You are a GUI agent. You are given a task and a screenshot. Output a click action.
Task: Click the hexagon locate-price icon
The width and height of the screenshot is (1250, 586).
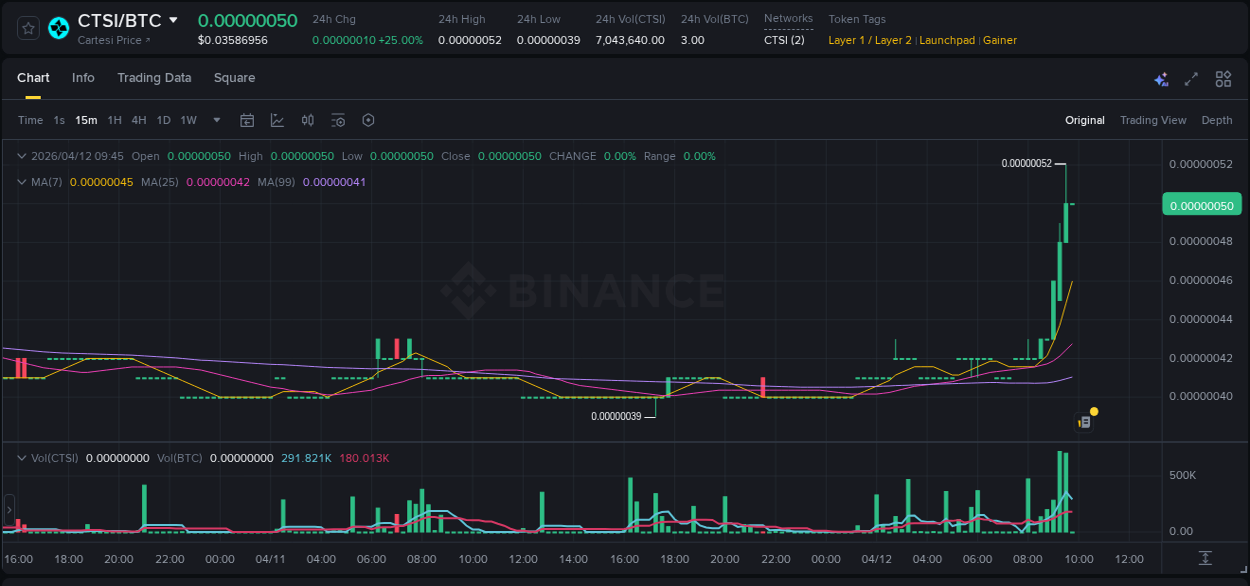pyautogui.click(x=368, y=120)
